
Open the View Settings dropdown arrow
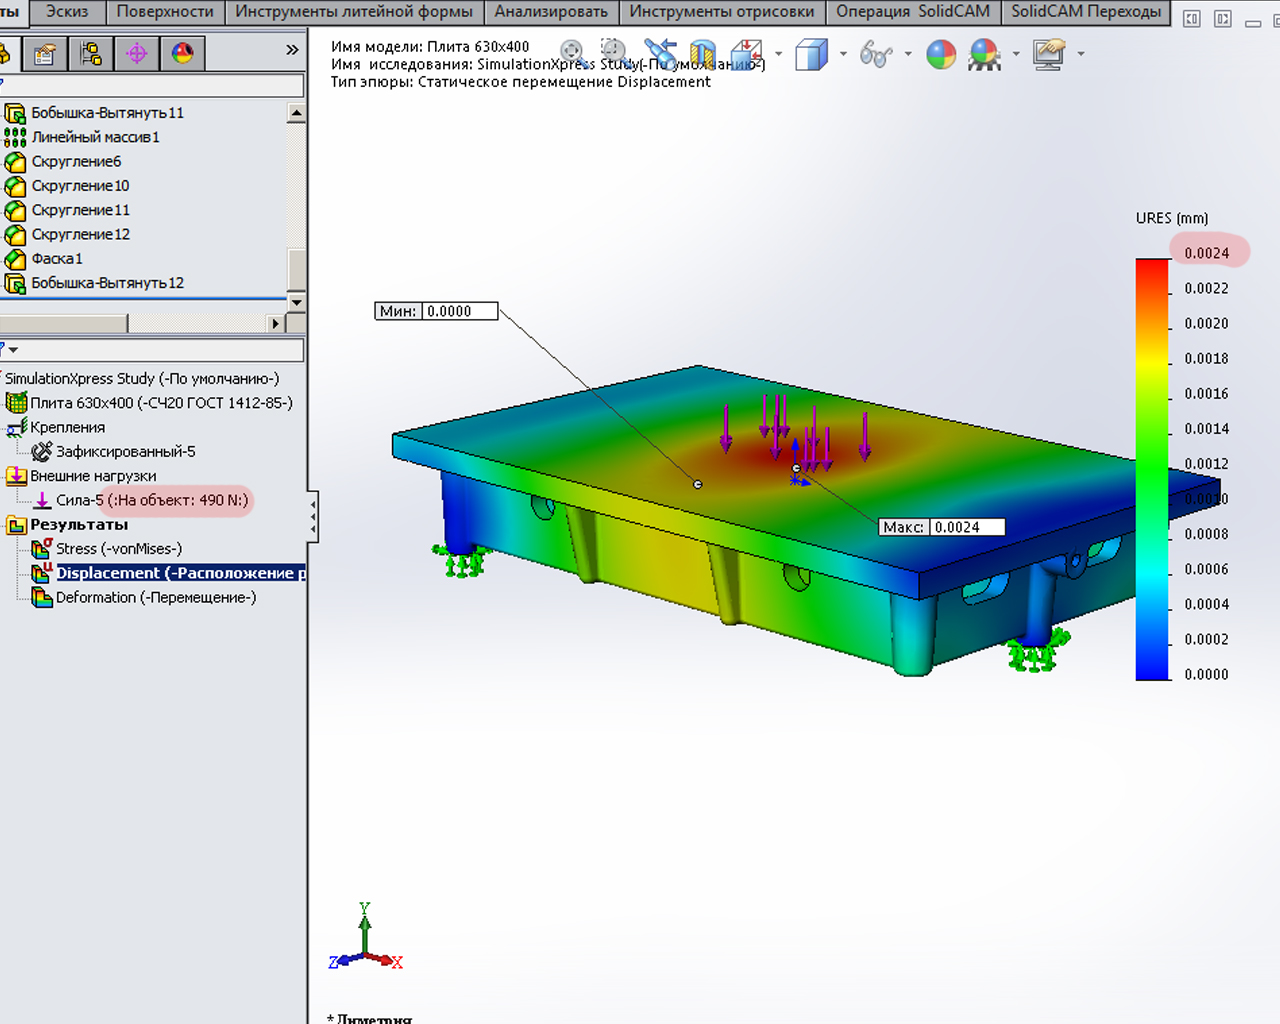(1081, 54)
